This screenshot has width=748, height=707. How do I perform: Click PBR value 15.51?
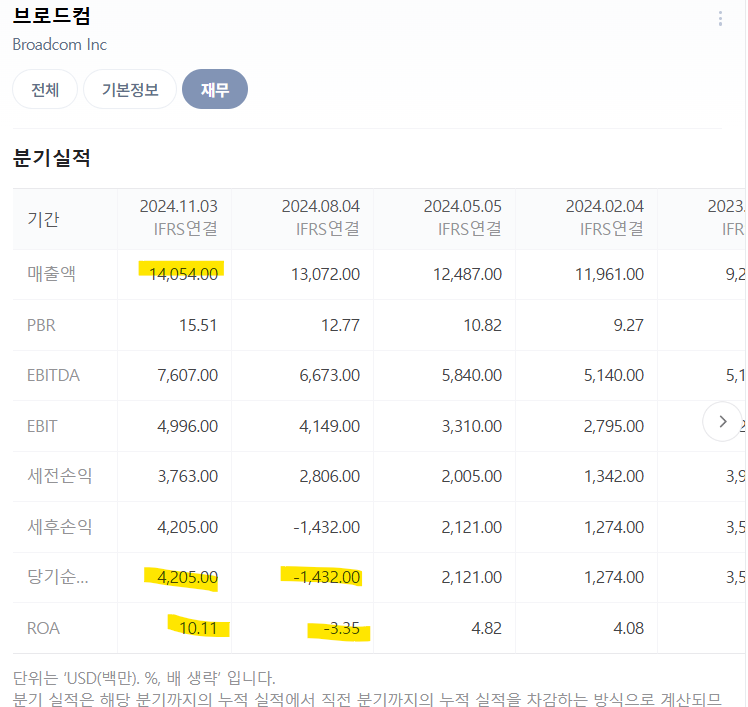point(198,325)
